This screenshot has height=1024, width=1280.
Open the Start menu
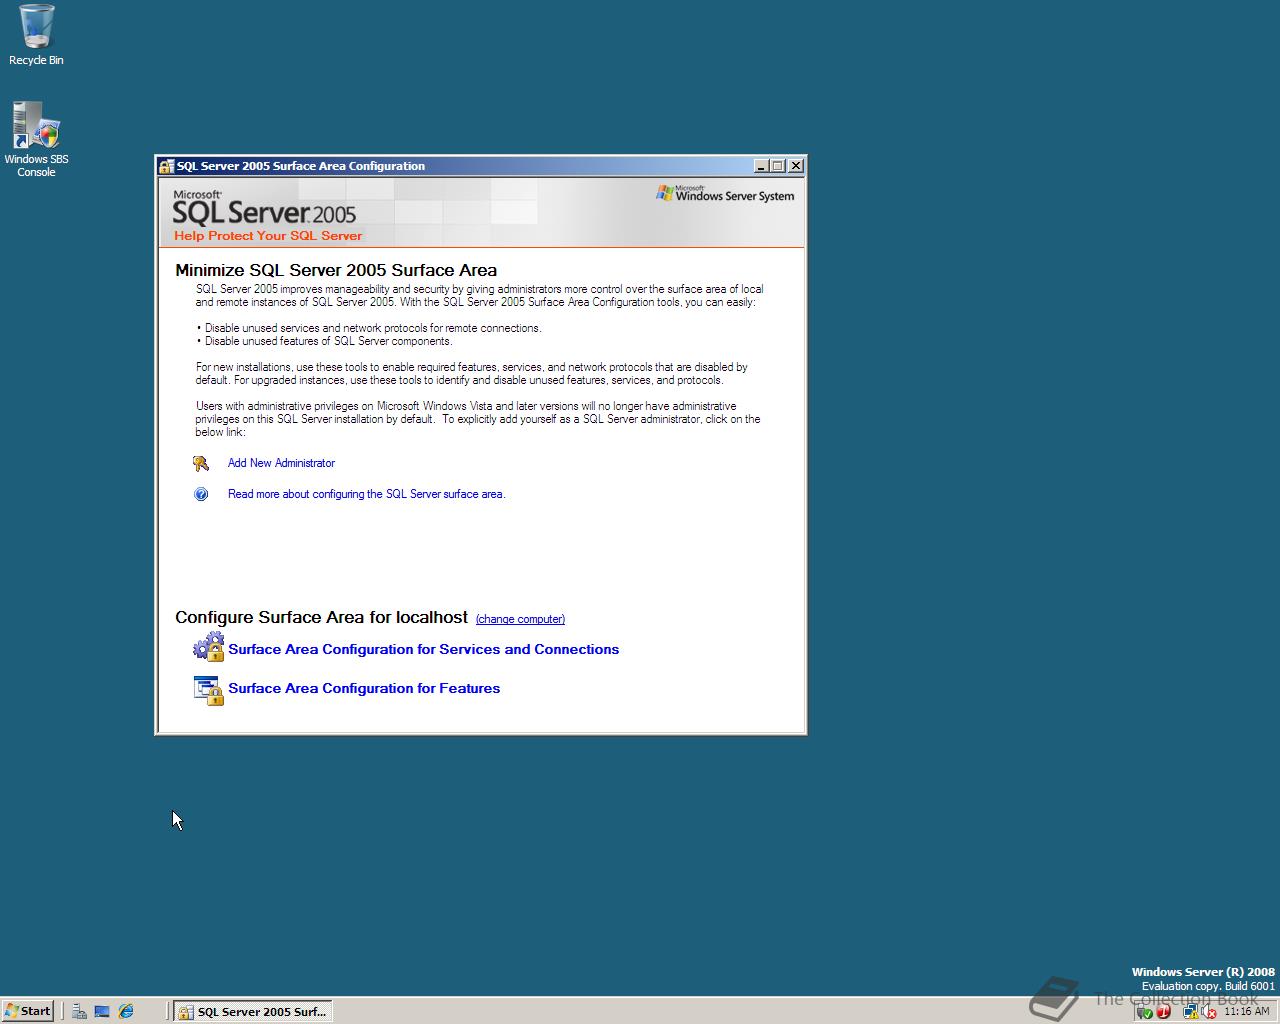pos(27,1011)
